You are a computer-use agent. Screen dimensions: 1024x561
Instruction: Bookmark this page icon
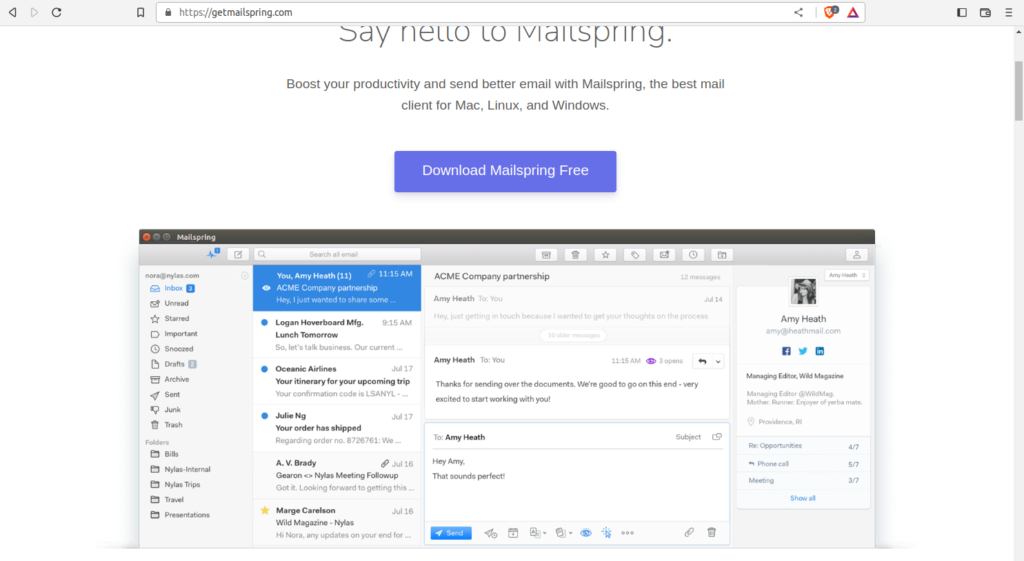tap(140, 12)
